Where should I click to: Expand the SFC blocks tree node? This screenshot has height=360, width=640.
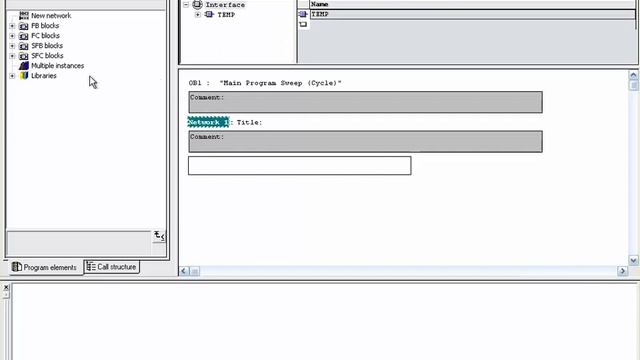tap(12, 56)
